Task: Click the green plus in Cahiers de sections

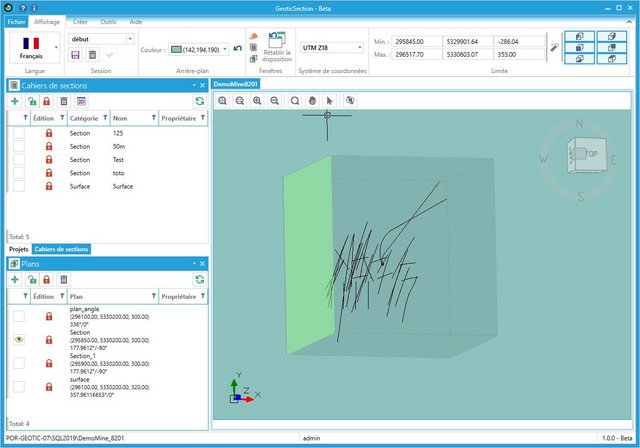Action: (15, 101)
